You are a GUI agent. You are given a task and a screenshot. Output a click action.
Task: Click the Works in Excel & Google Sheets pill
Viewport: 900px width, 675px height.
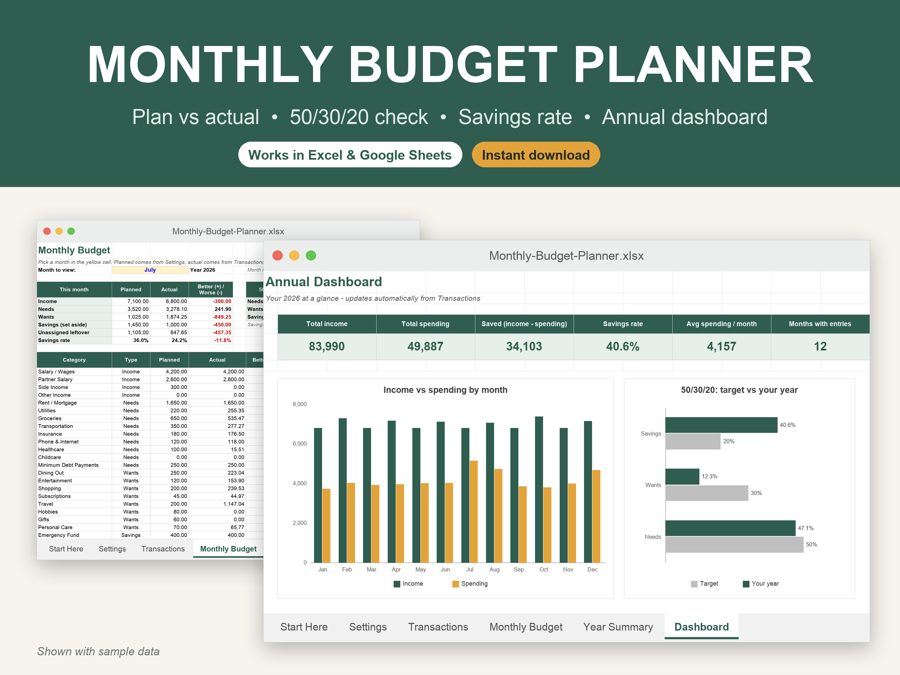pyautogui.click(x=350, y=155)
